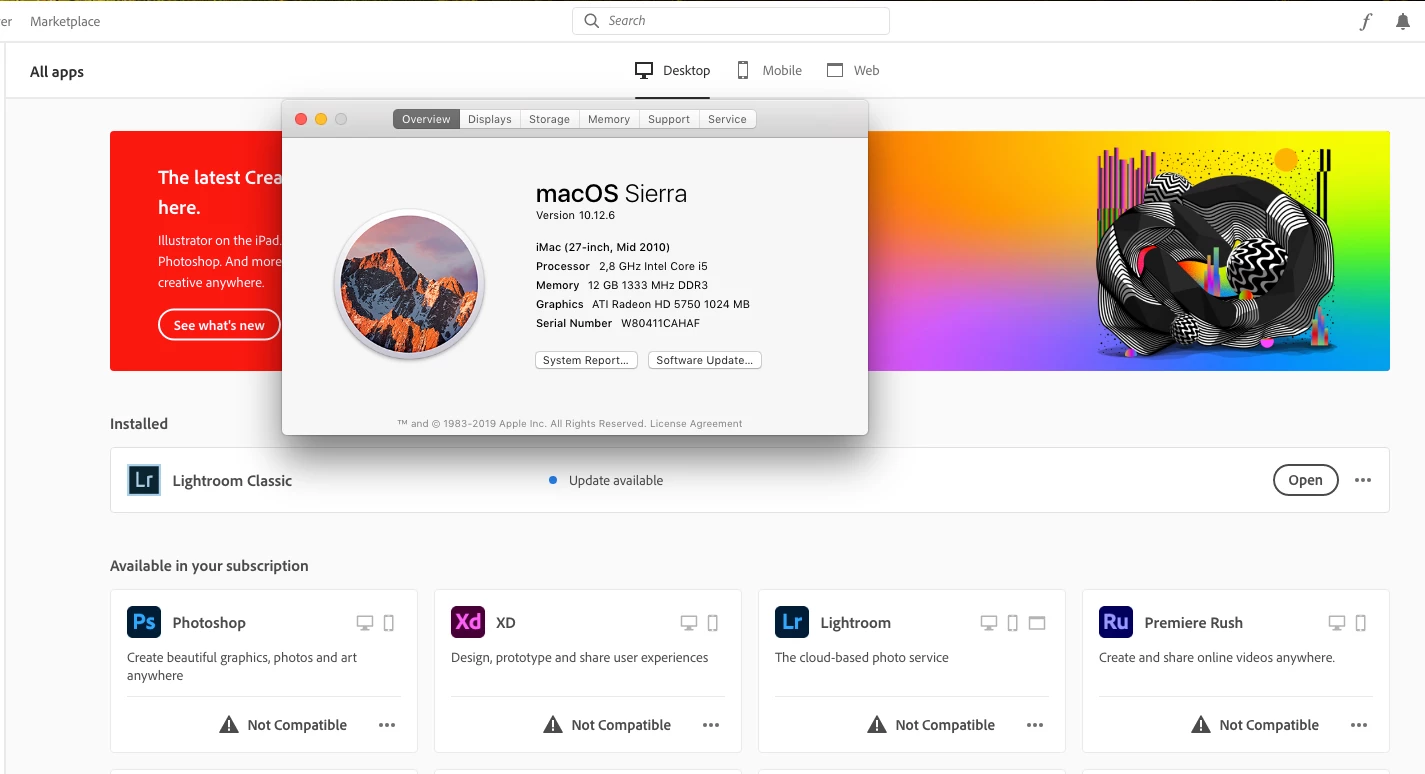
Task: Click Lightroom's mobile platform icon
Action: coord(1013,623)
